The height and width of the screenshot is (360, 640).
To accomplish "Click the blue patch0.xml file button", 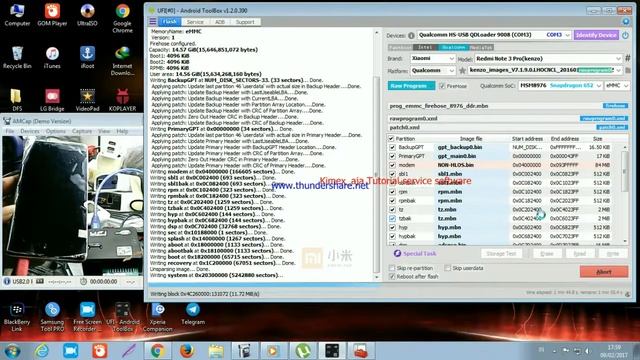I will pos(612,127).
